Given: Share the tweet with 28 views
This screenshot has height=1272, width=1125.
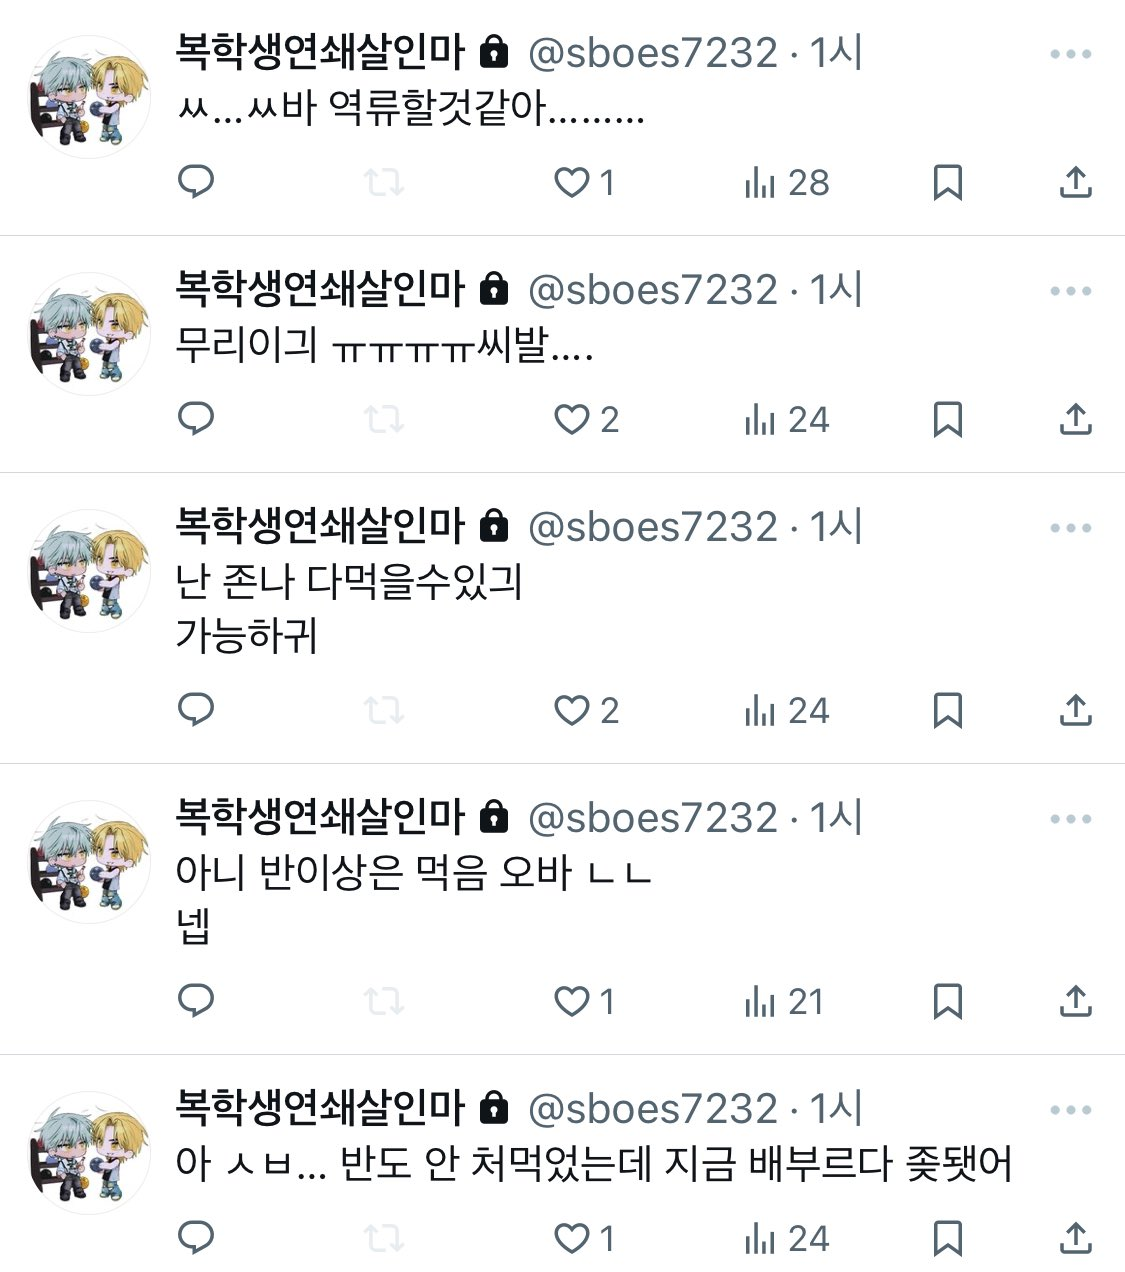Looking at the screenshot, I should click(x=1075, y=182).
